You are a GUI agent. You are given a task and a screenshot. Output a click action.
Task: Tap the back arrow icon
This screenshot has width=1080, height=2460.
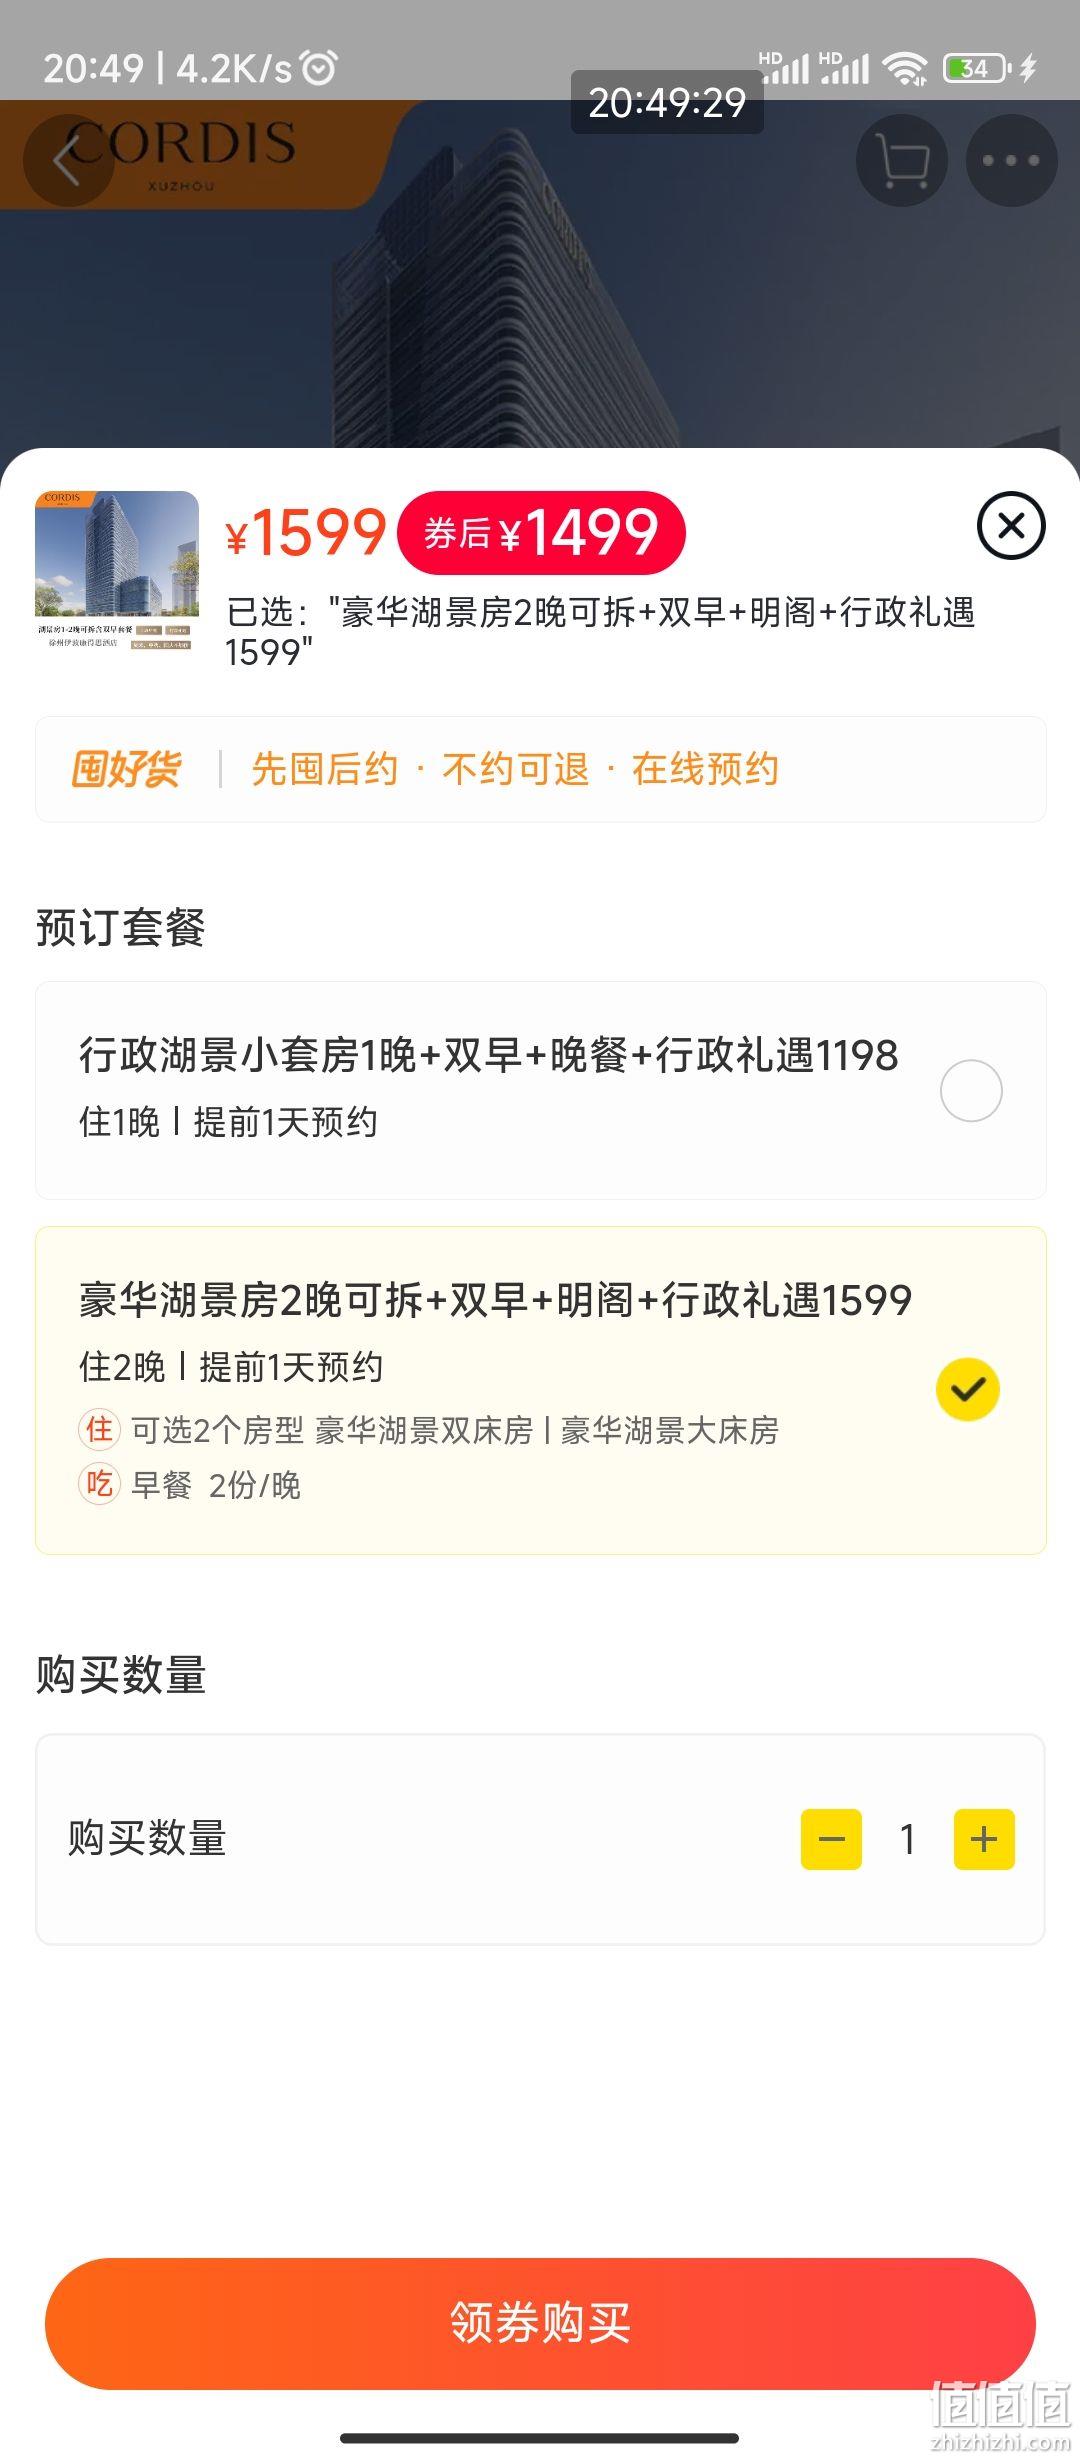68,161
